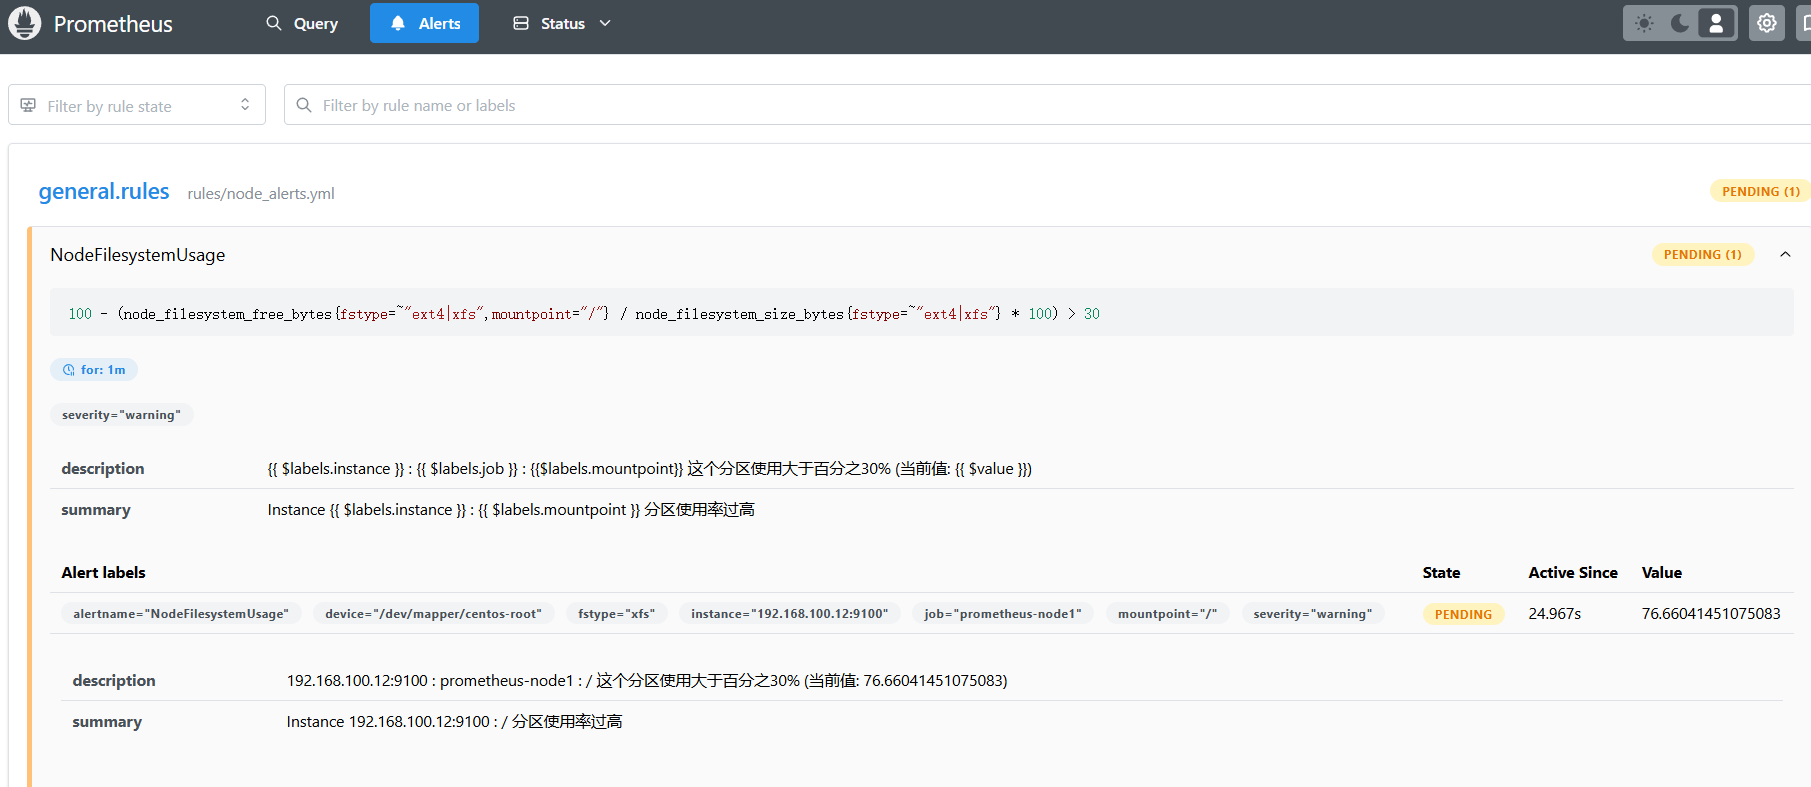Click the alertname="NodeFilesystemUsage" label
The width and height of the screenshot is (1811, 787).
point(181,614)
